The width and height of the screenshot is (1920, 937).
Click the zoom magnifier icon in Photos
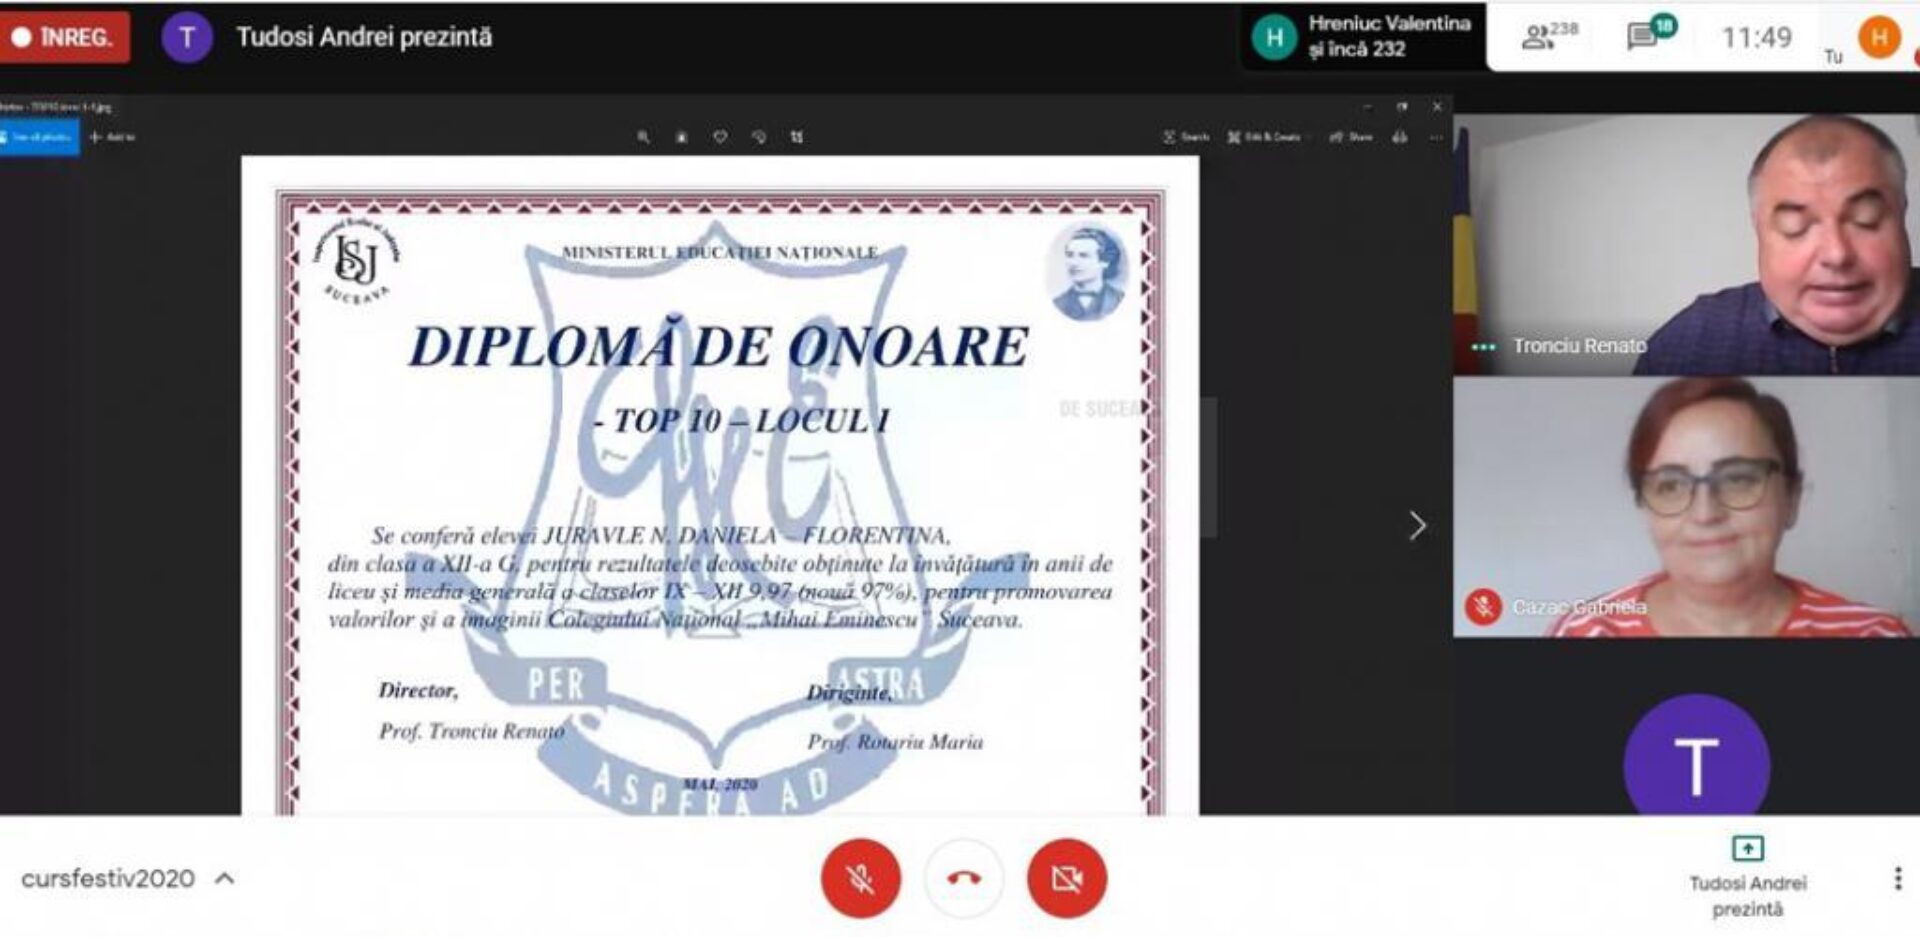point(643,137)
